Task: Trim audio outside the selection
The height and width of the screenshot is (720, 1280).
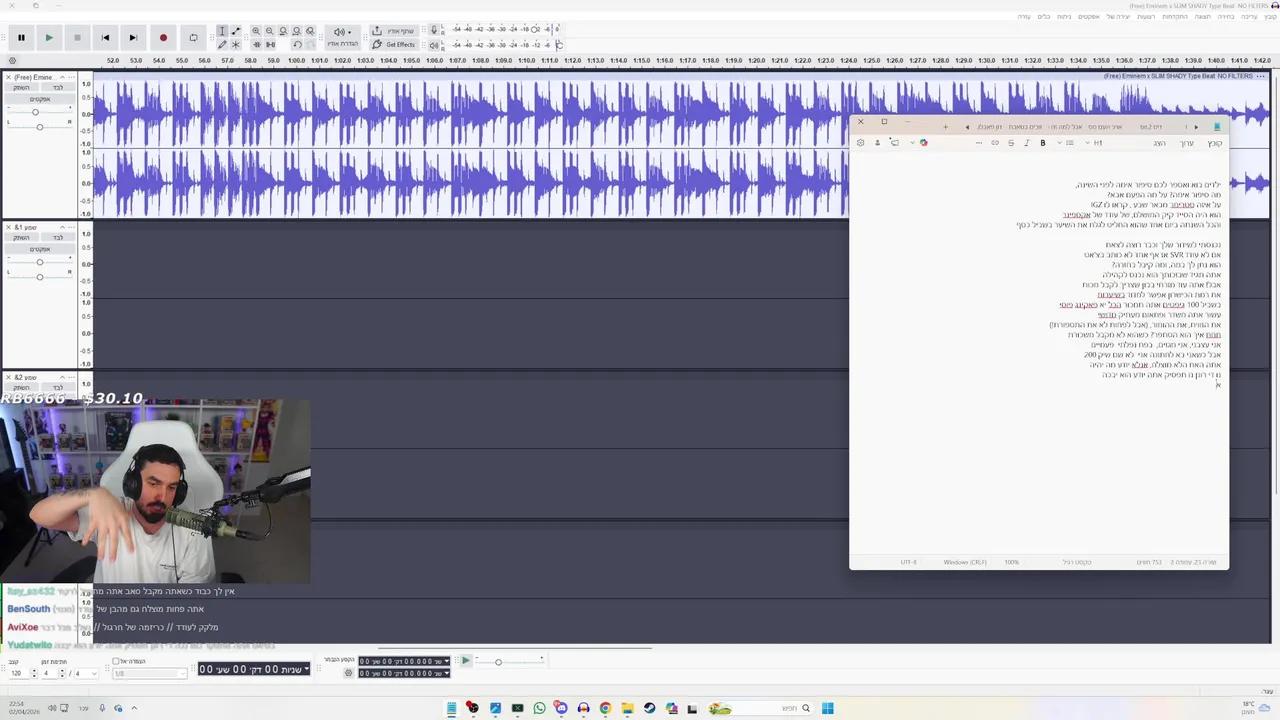Action: (256, 45)
